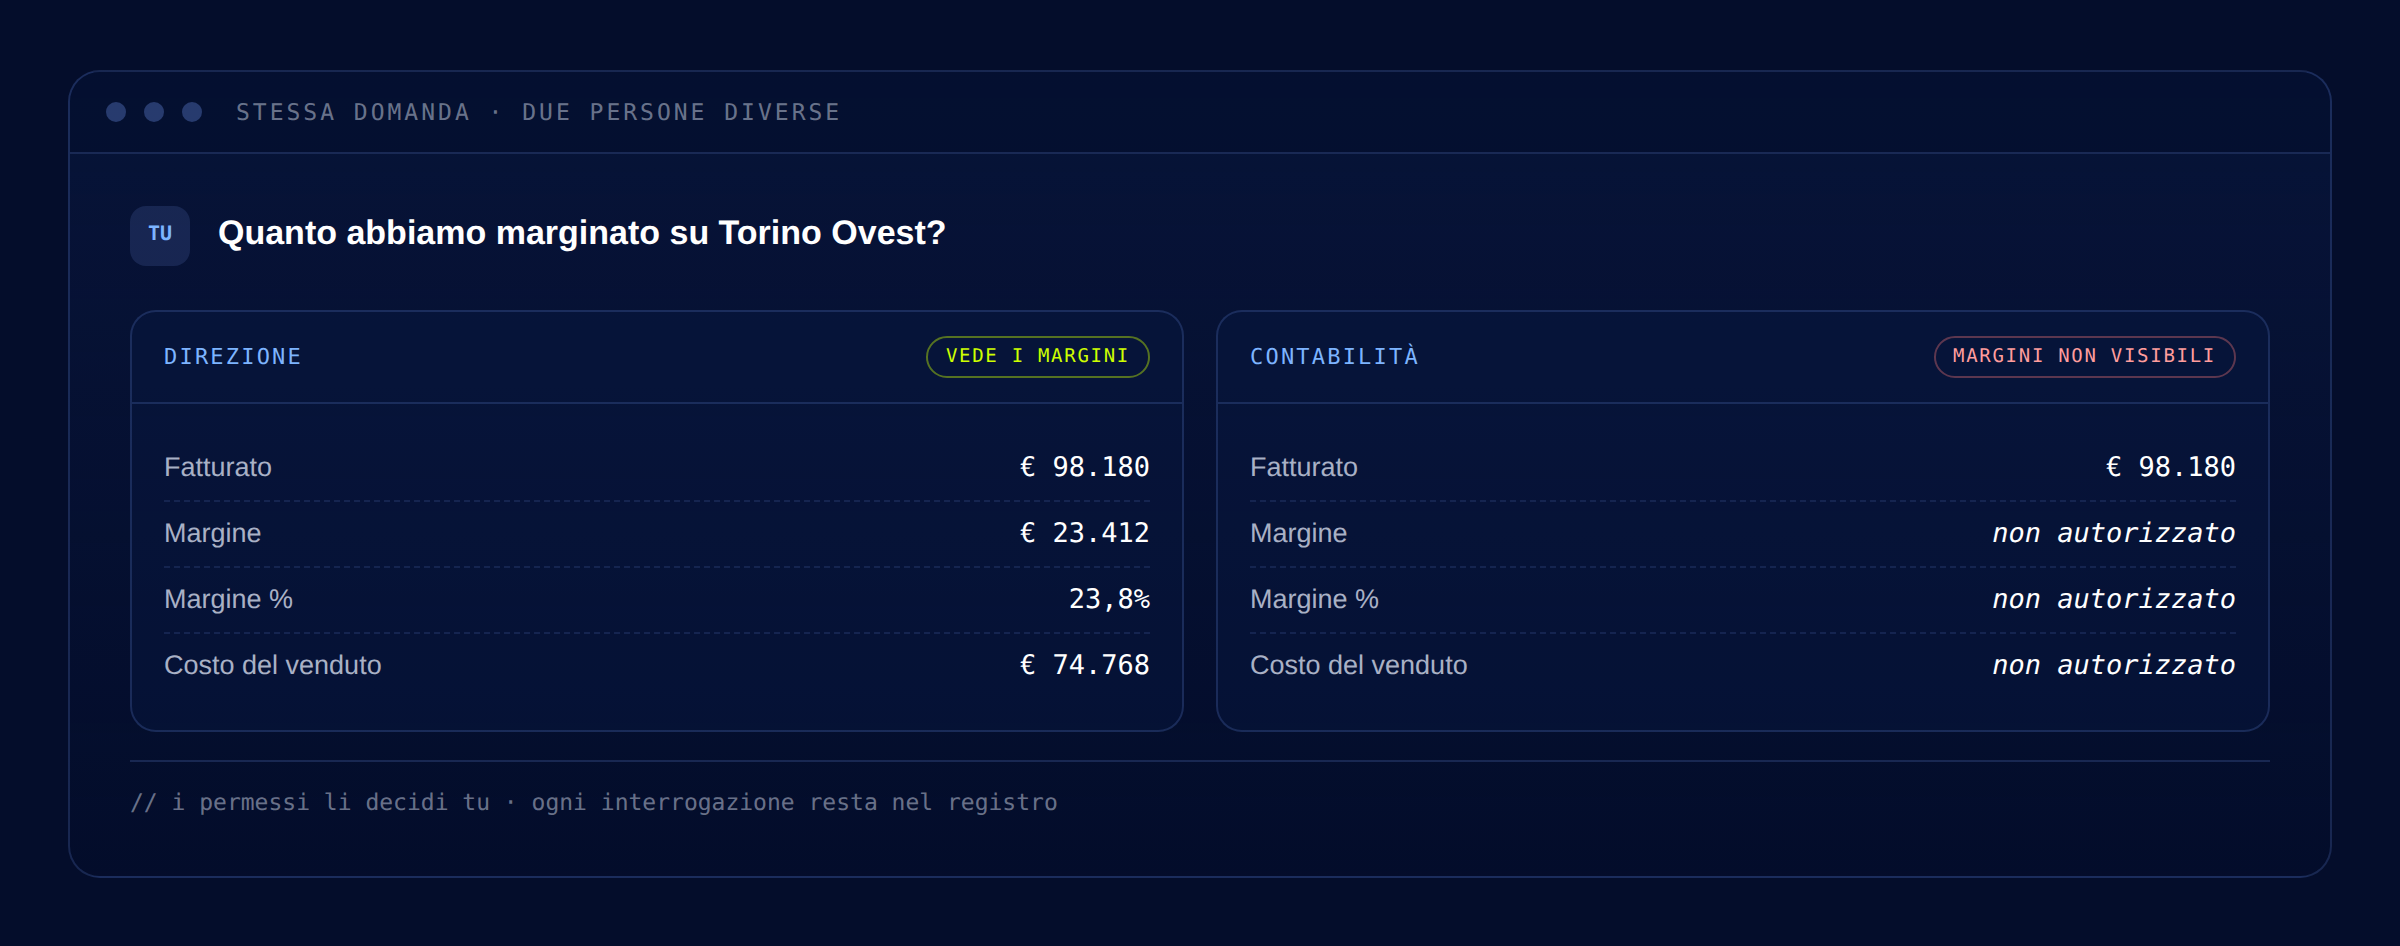Click the 23,8% margin percentage

coord(1109,599)
